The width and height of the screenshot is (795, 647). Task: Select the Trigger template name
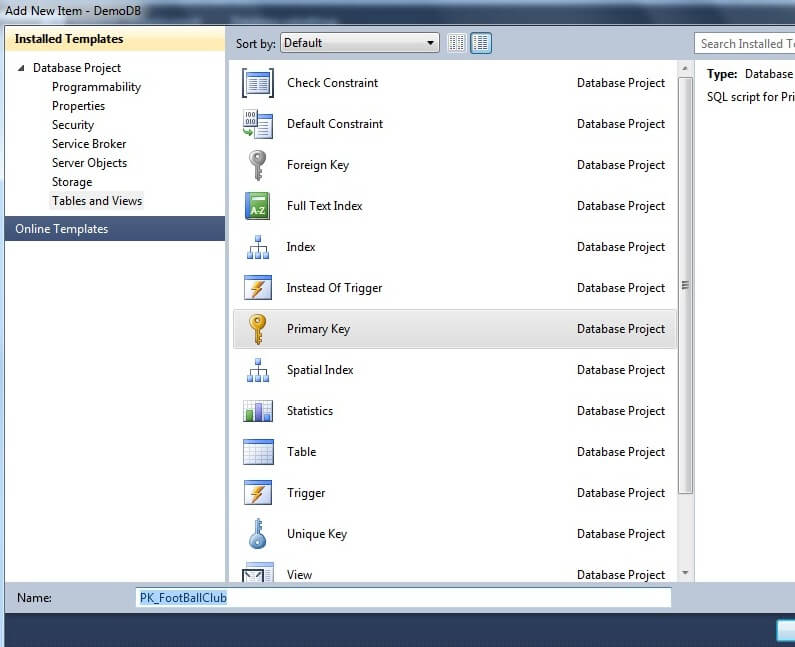point(306,493)
